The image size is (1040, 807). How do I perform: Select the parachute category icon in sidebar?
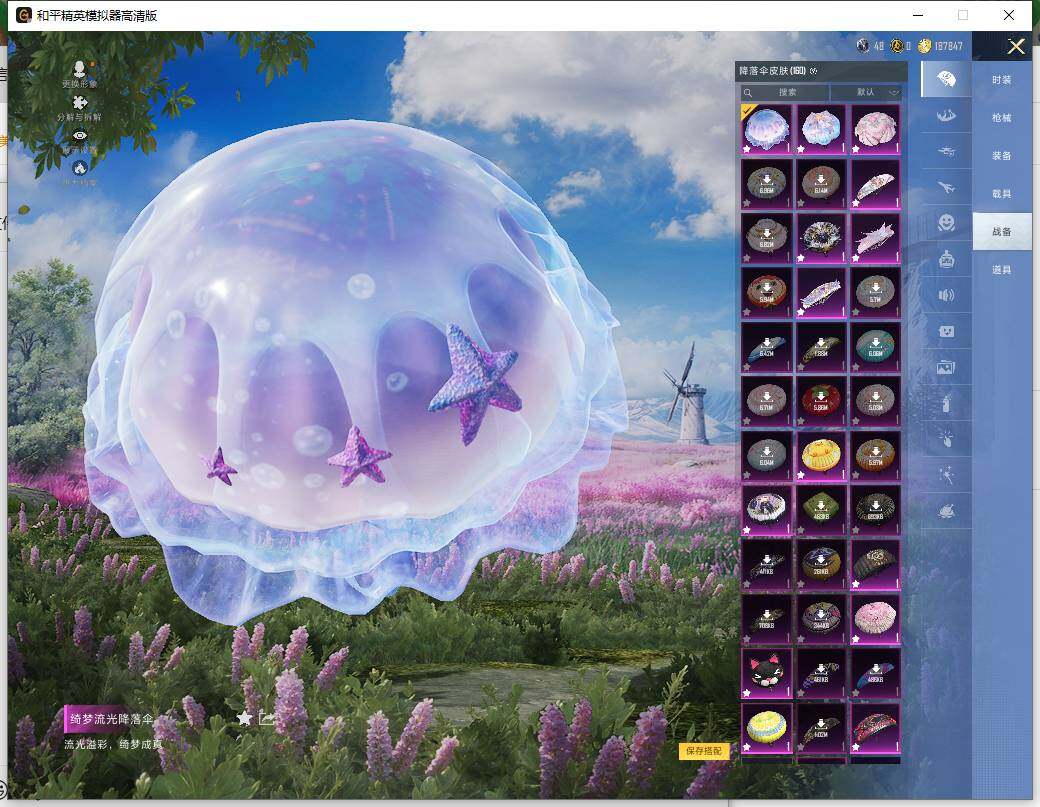pyautogui.click(x=945, y=79)
